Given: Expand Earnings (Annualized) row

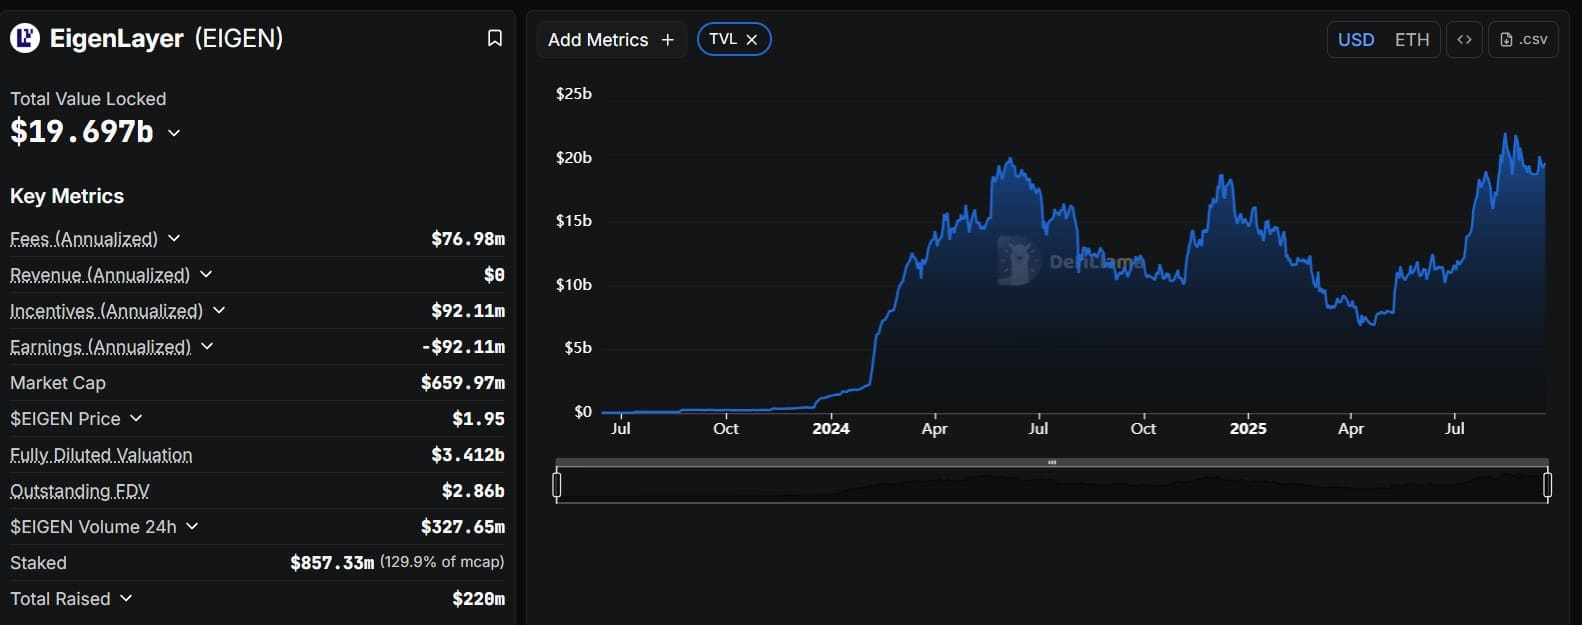Looking at the screenshot, I should point(207,346).
